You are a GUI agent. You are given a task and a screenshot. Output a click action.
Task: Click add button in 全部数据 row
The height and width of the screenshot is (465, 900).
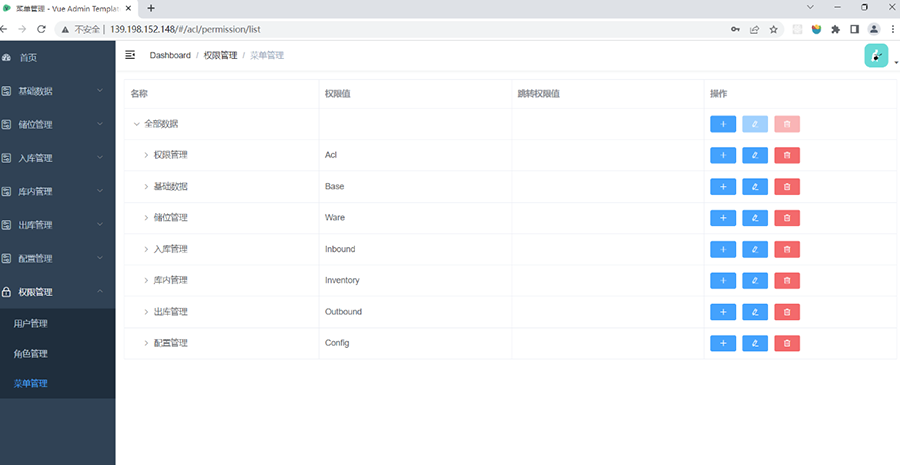tap(723, 124)
